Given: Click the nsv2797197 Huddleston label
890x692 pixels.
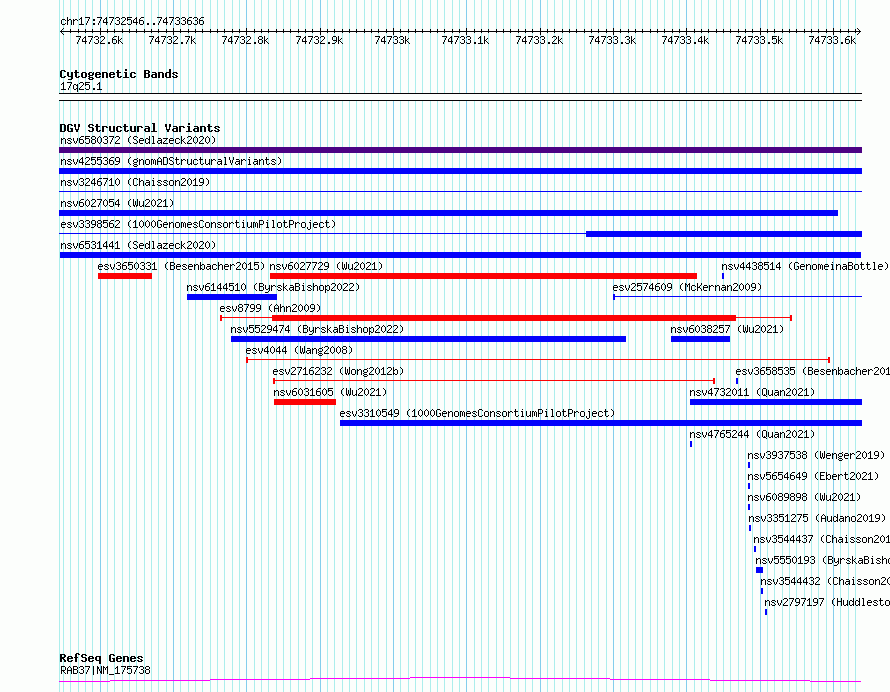Looking at the screenshot, I should tap(826, 602).
